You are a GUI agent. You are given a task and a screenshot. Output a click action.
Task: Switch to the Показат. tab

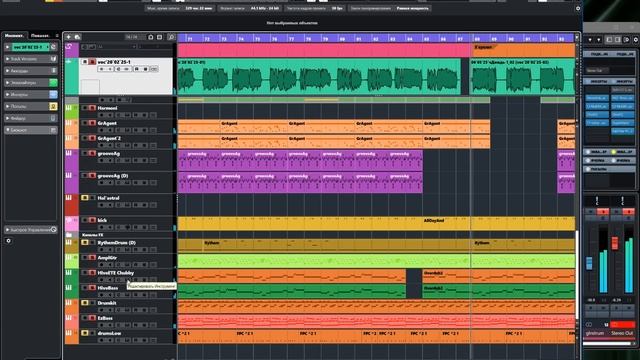pyautogui.click(x=40, y=36)
